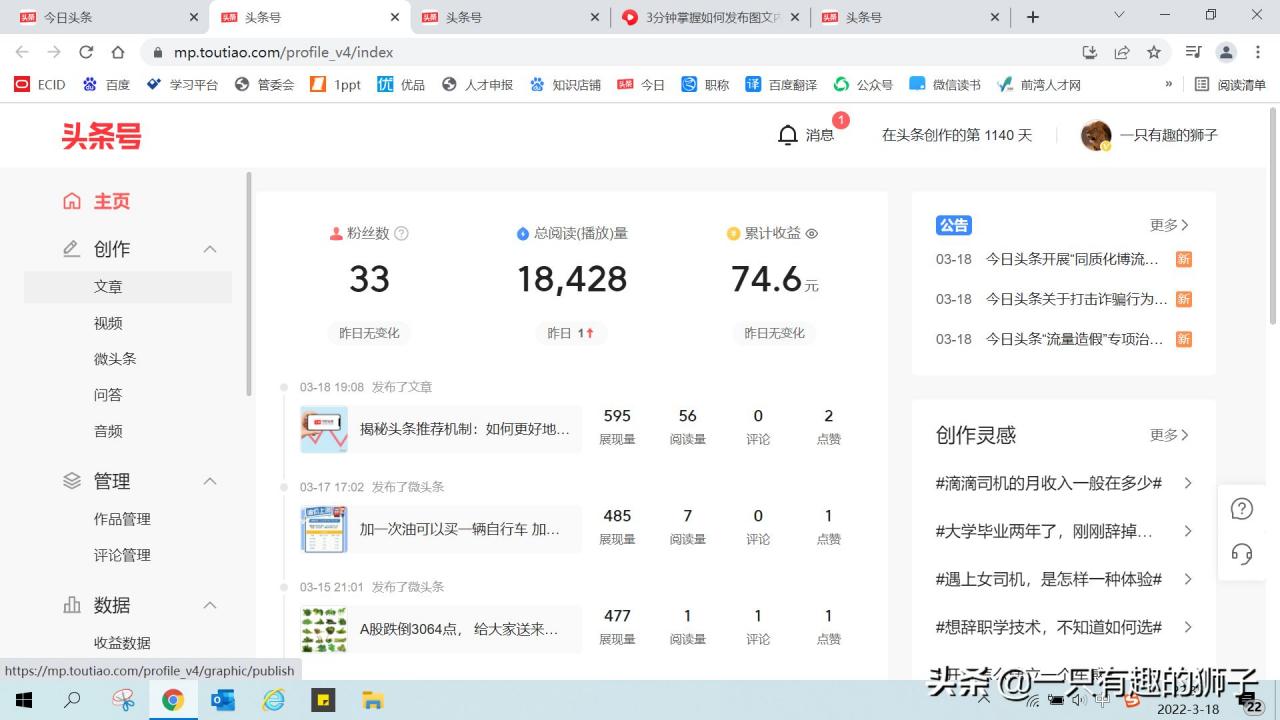Switch to the 3分钟掌握如何发布图文 tab
The width and height of the screenshot is (1280, 720).
tap(710, 17)
